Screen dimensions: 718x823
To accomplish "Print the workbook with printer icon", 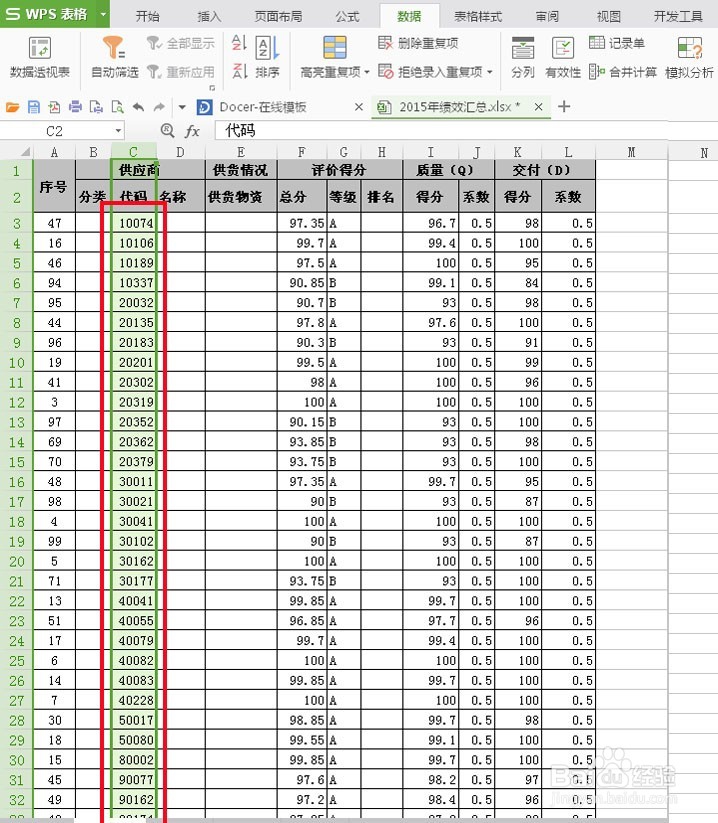I will point(76,107).
